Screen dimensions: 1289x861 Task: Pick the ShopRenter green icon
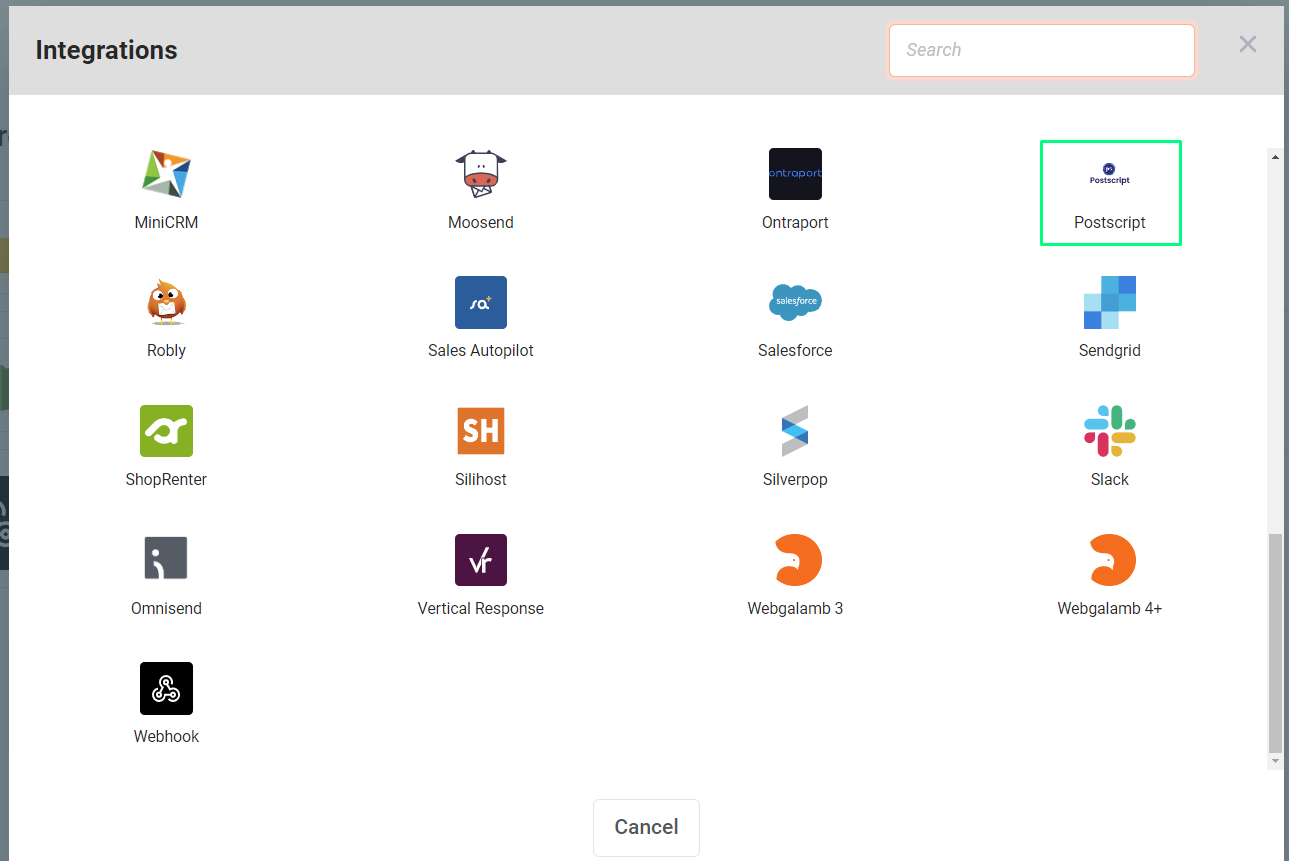coord(166,431)
